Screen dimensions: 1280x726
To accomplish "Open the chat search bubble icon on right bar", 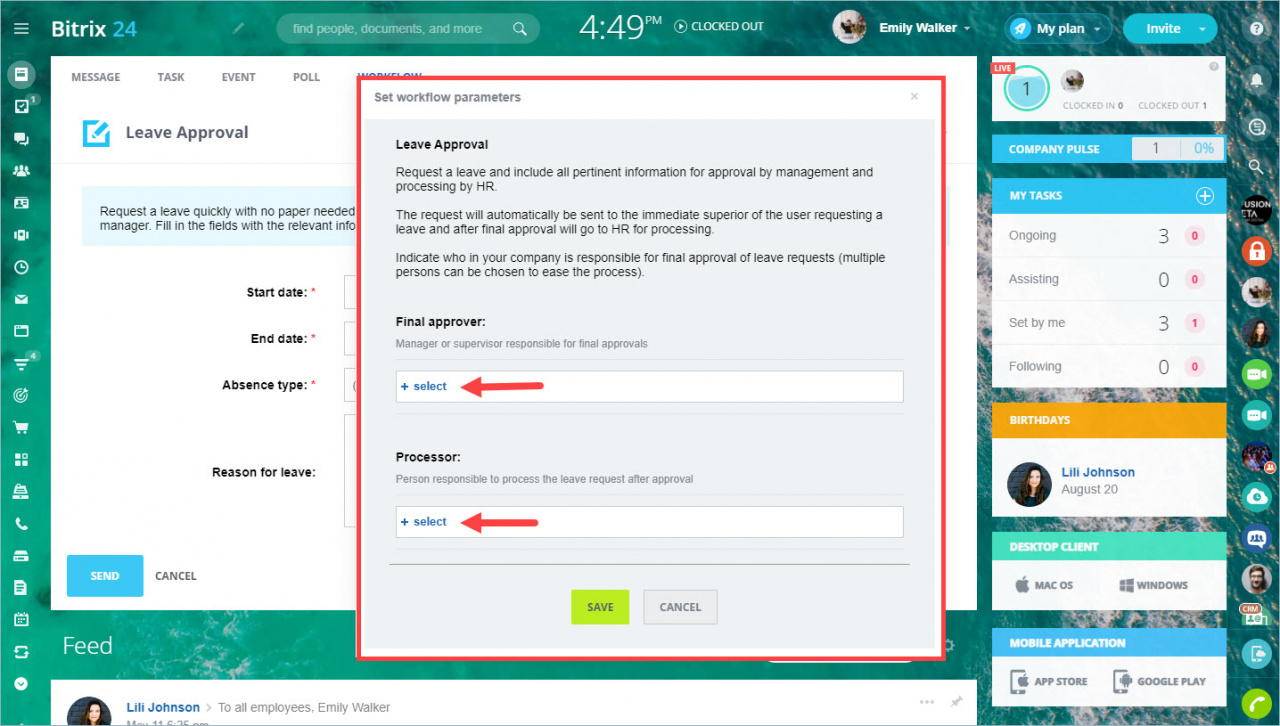I will point(1257,126).
